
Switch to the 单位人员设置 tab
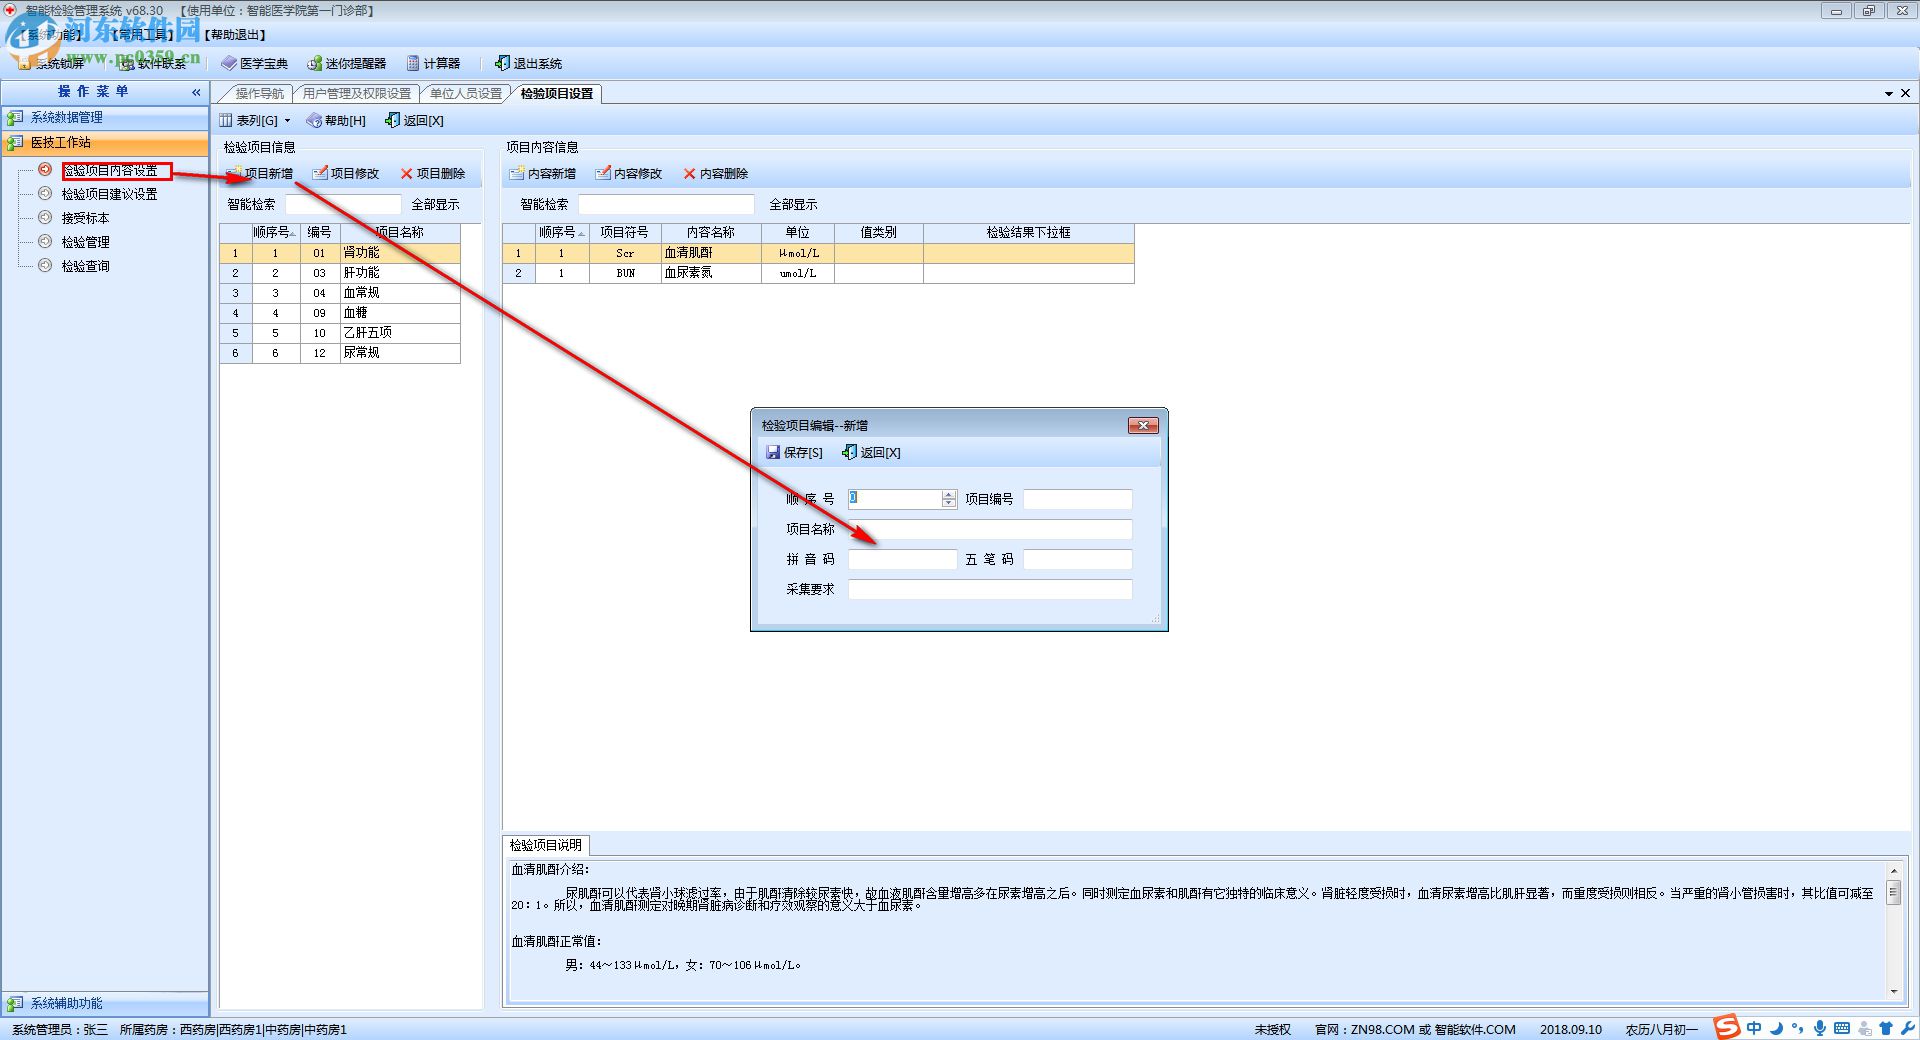(x=465, y=93)
